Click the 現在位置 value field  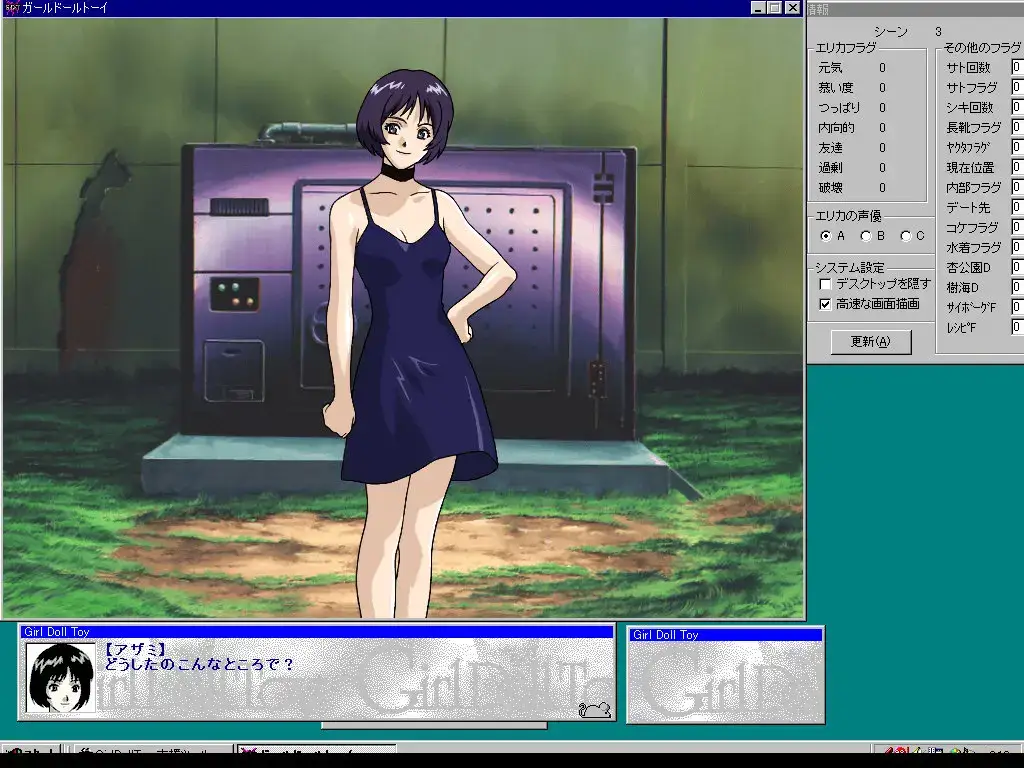(x=1017, y=168)
